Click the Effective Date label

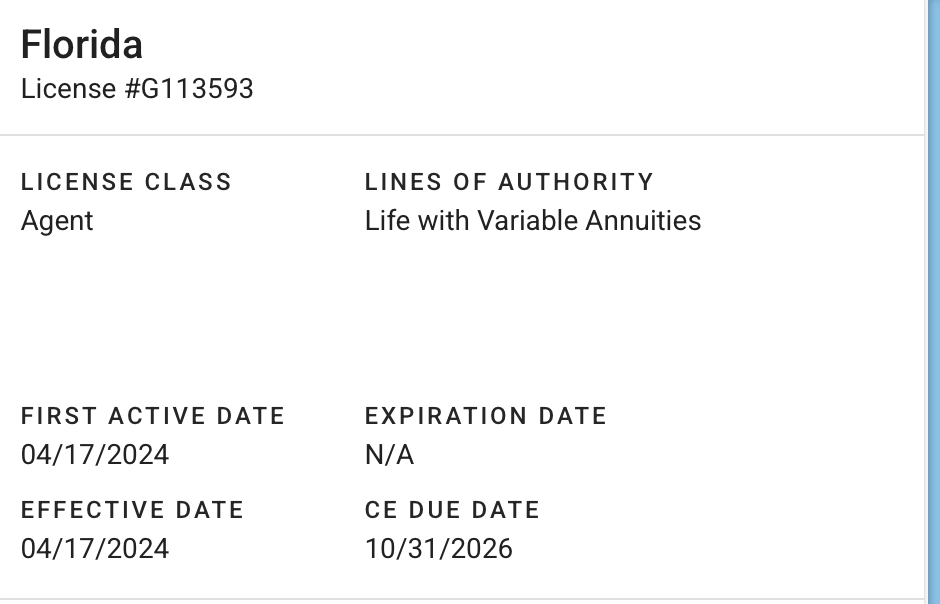[x=132, y=509]
